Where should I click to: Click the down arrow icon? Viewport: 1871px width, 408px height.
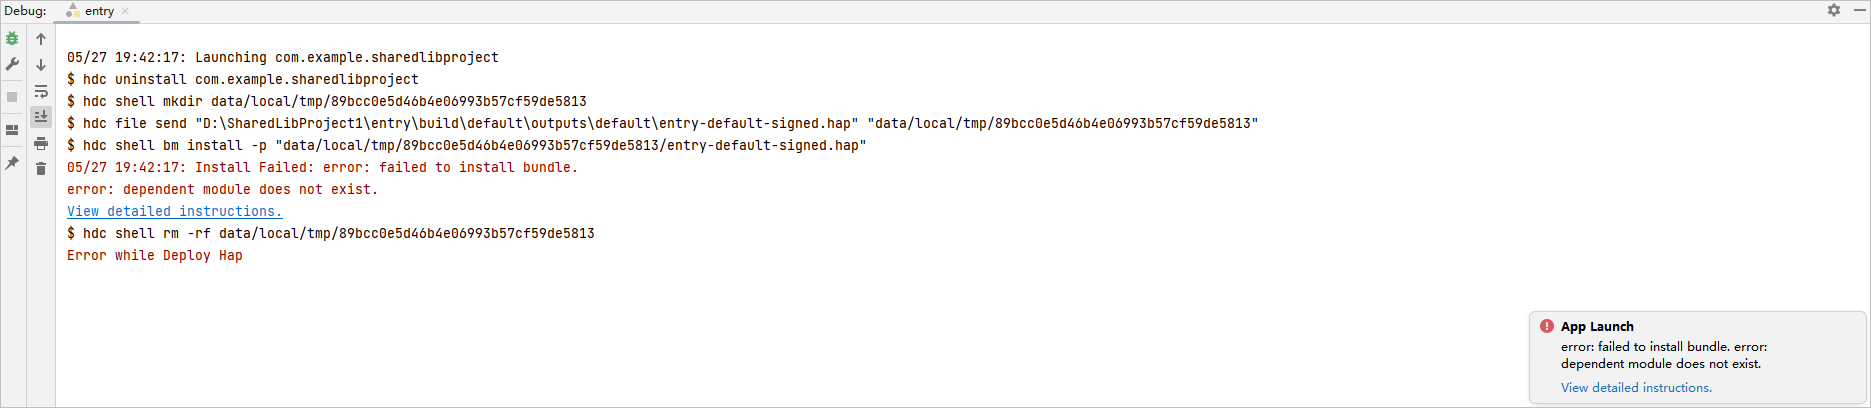pos(41,65)
